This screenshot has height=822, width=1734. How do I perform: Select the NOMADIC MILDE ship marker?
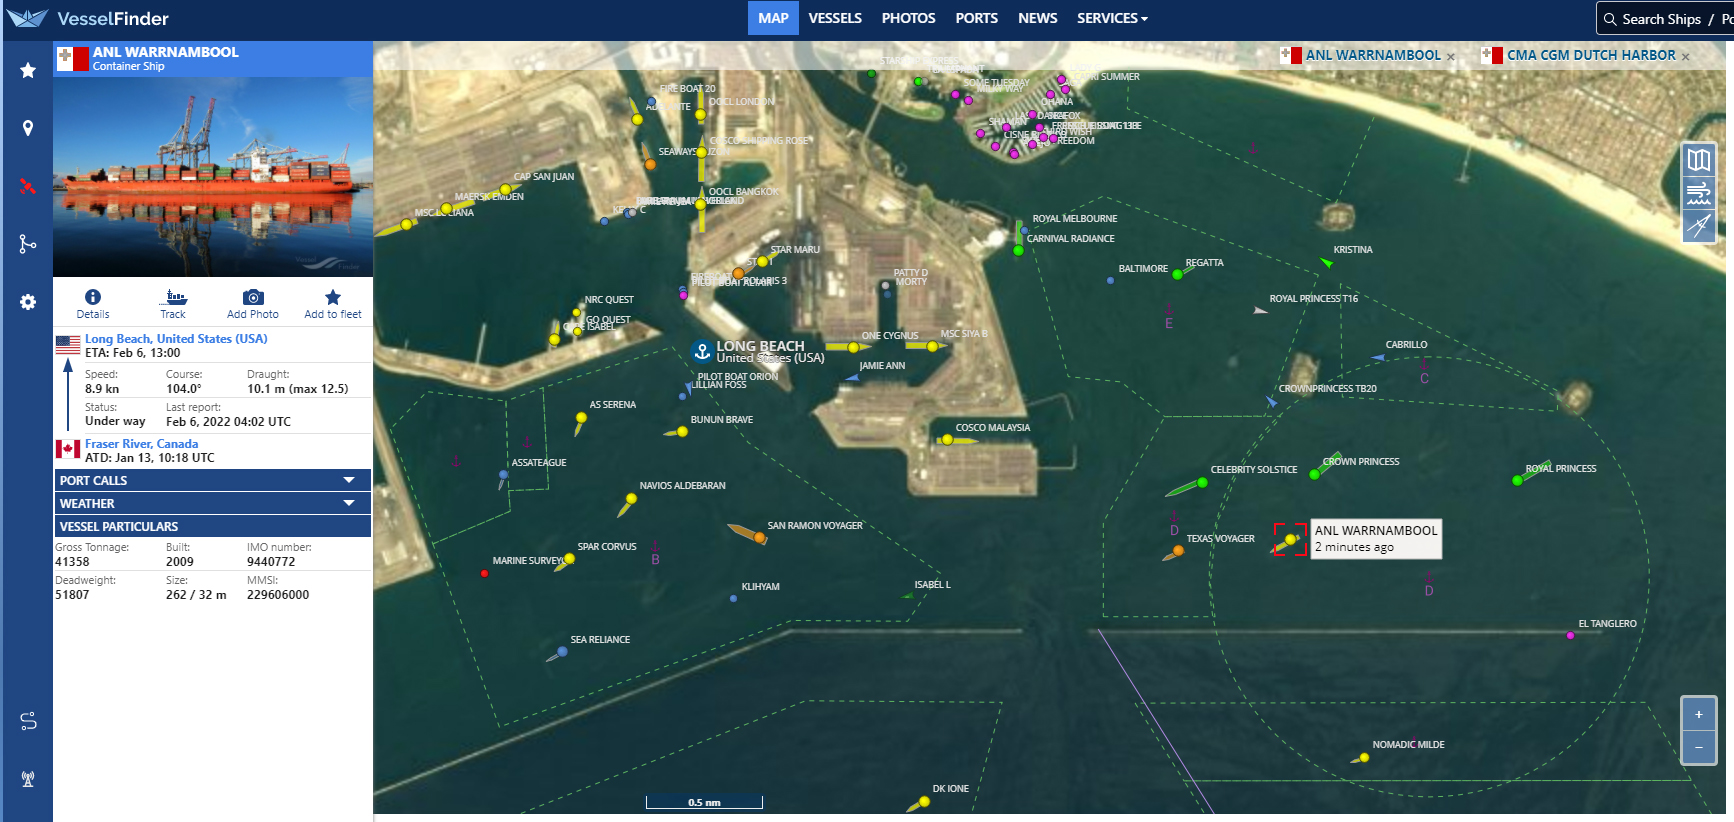pyautogui.click(x=1362, y=758)
